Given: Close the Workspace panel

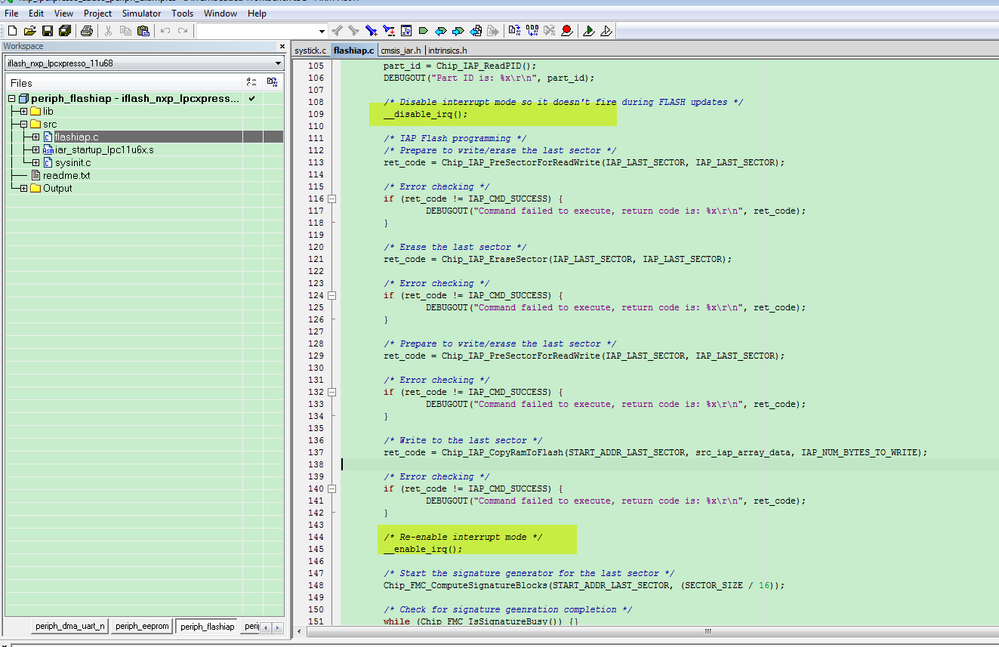Looking at the screenshot, I should (x=282, y=46).
